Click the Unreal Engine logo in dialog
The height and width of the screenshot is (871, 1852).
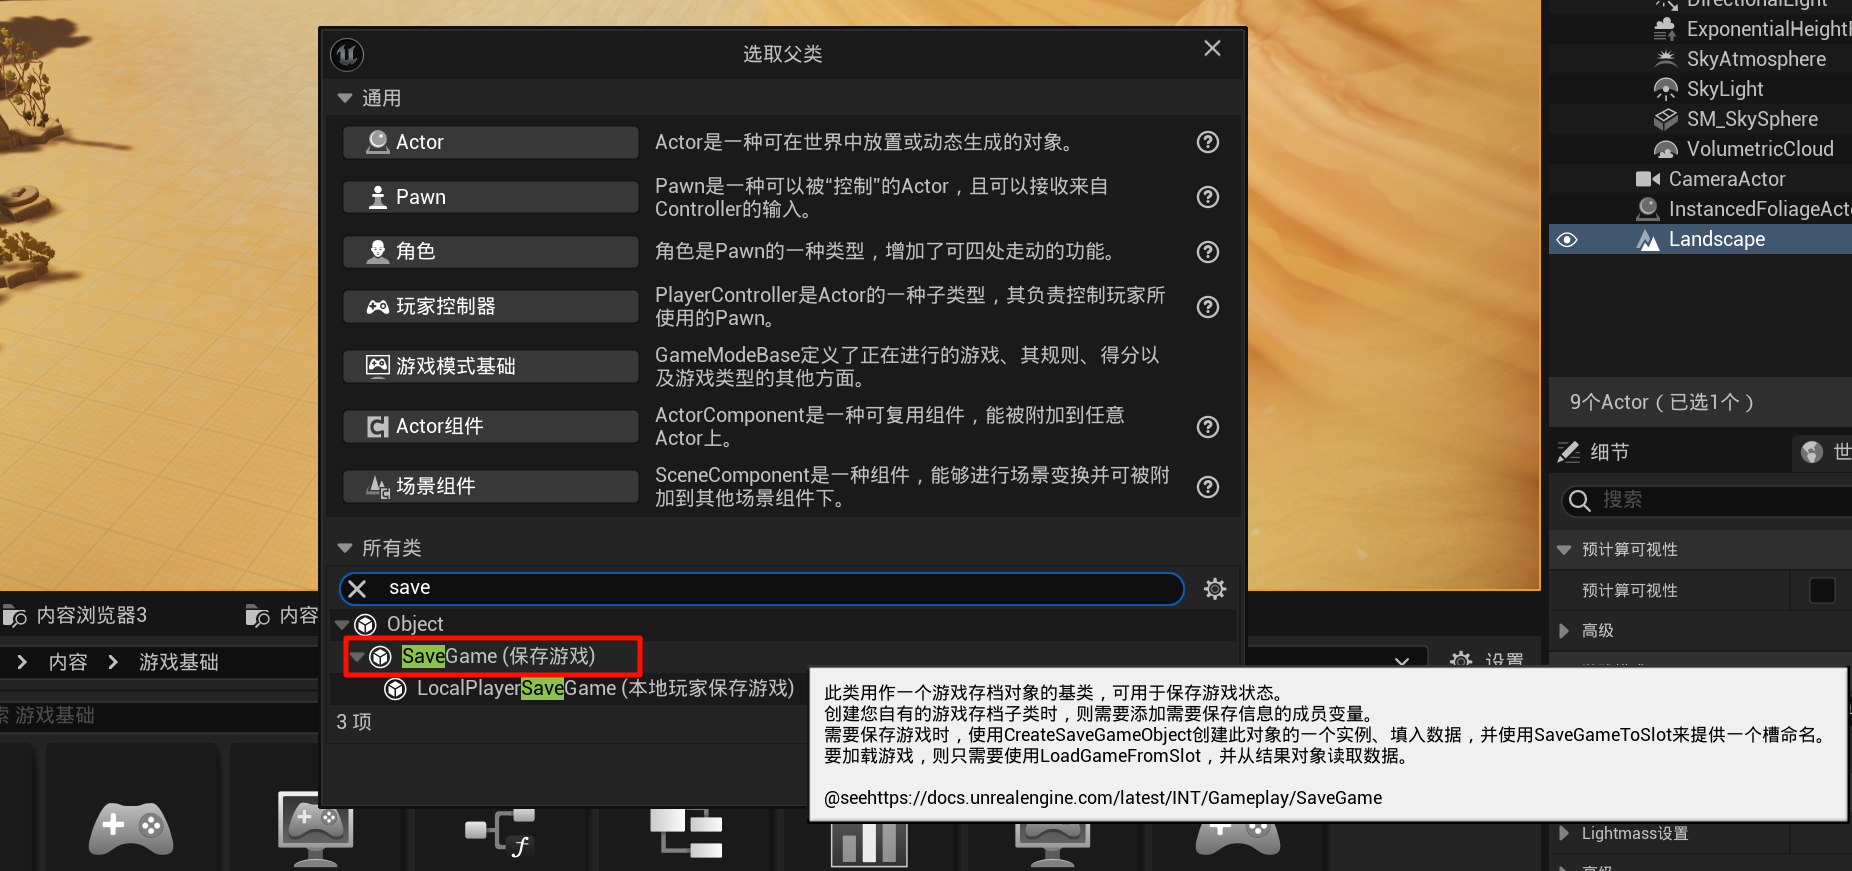click(347, 54)
